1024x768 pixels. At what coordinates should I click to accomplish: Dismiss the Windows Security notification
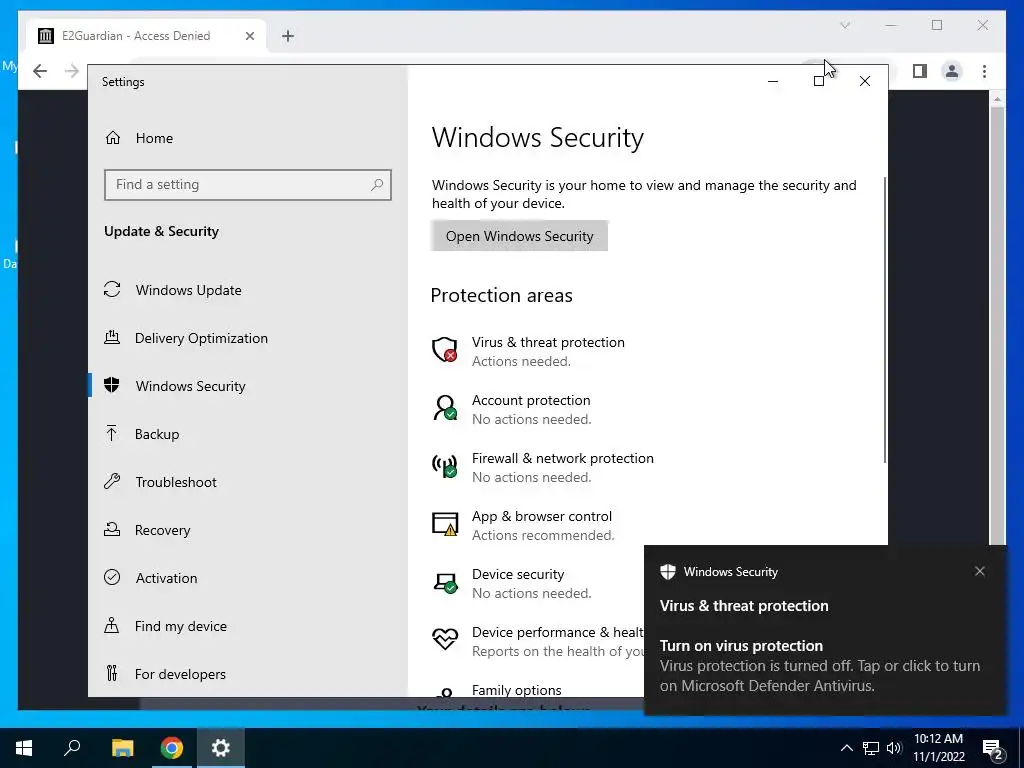coord(980,571)
